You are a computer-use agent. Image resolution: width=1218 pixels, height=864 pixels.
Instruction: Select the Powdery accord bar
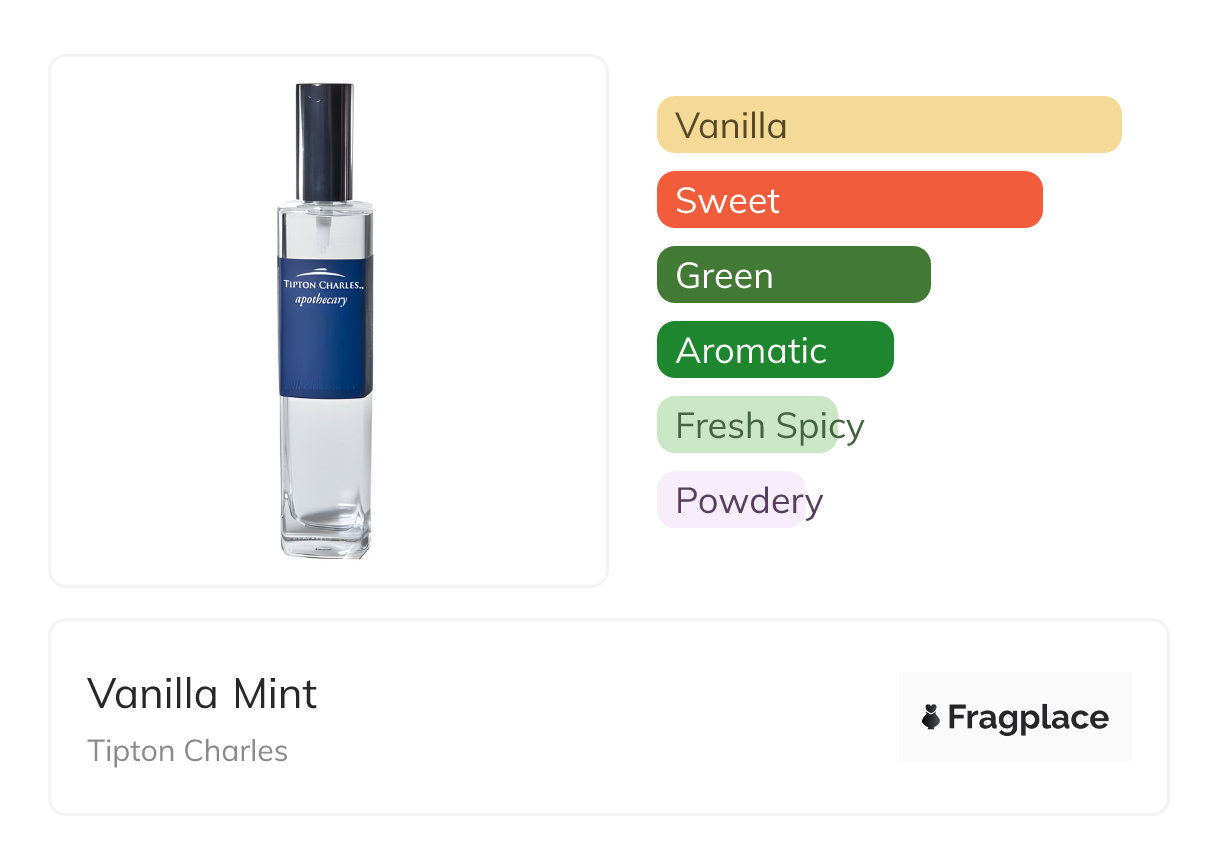[x=731, y=500]
